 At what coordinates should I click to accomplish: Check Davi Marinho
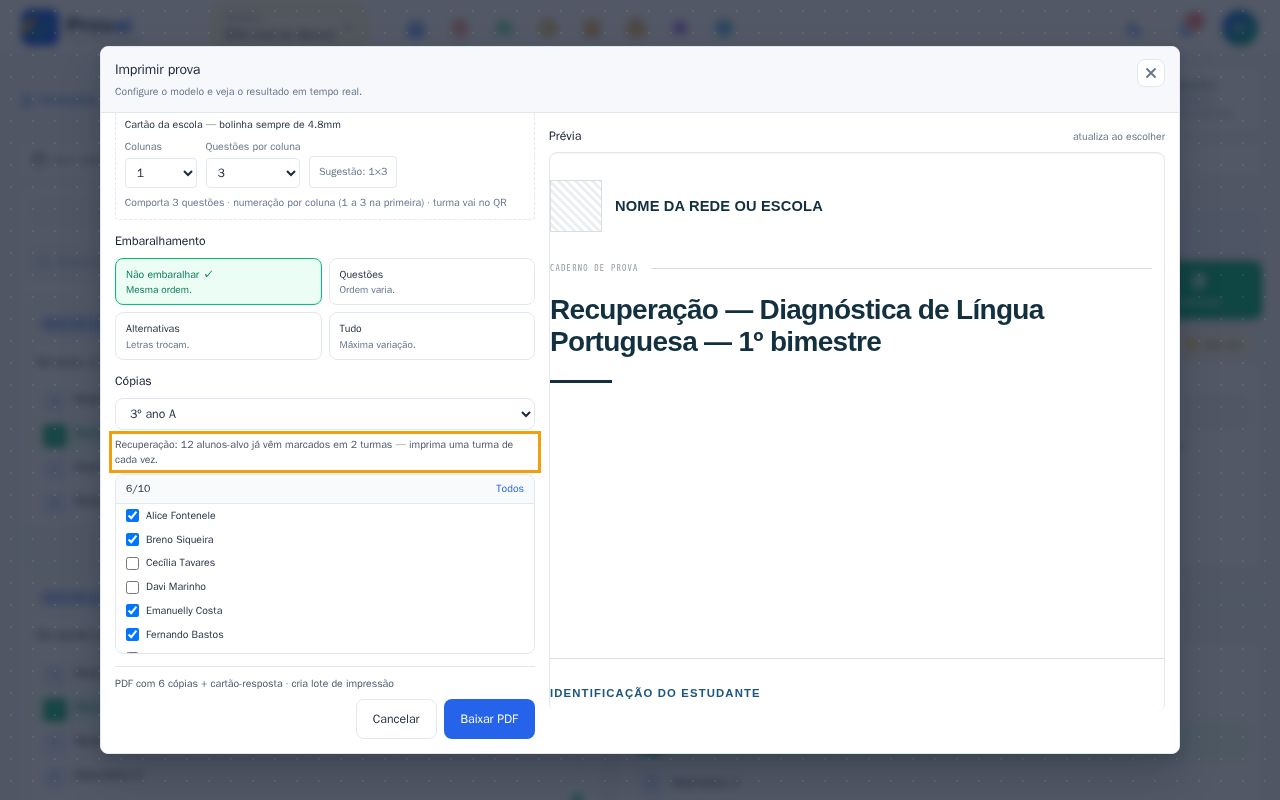(132, 587)
